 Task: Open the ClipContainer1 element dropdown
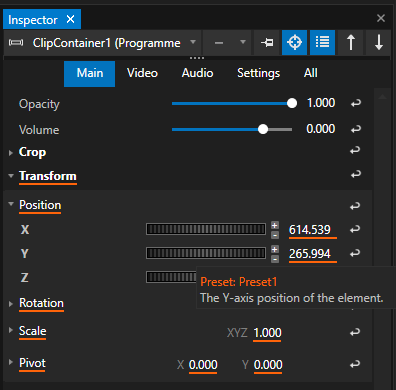pos(192,42)
